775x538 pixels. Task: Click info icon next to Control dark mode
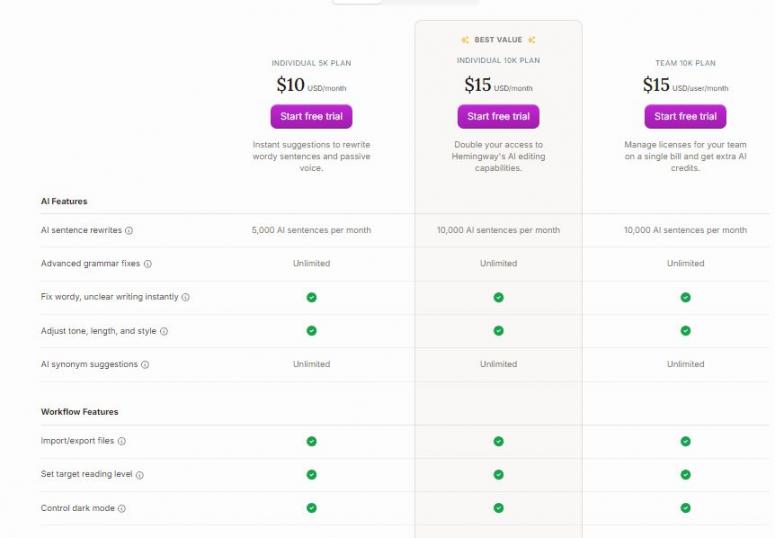coord(122,509)
